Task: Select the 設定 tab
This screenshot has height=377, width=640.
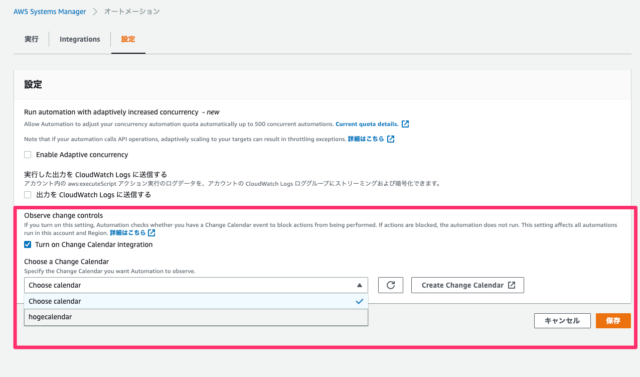Action: pos(128,39)
